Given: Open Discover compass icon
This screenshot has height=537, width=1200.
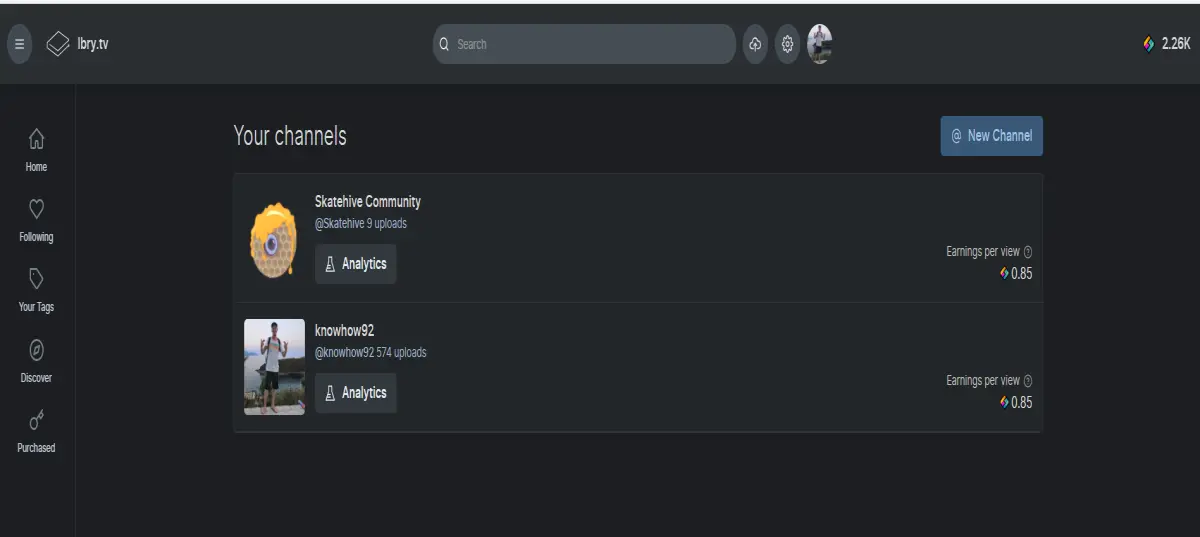Looking at the screenshot, I should (36, 361).
